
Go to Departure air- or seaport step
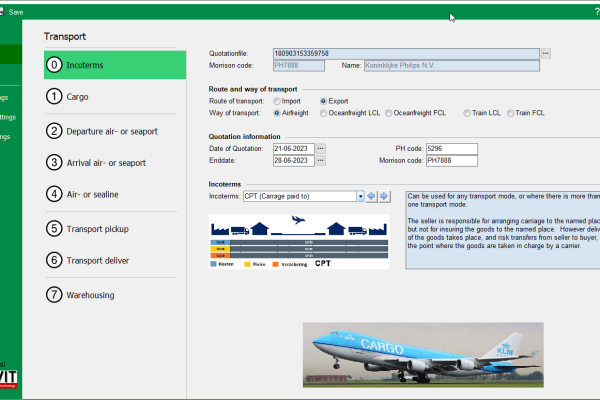[111, 131]
